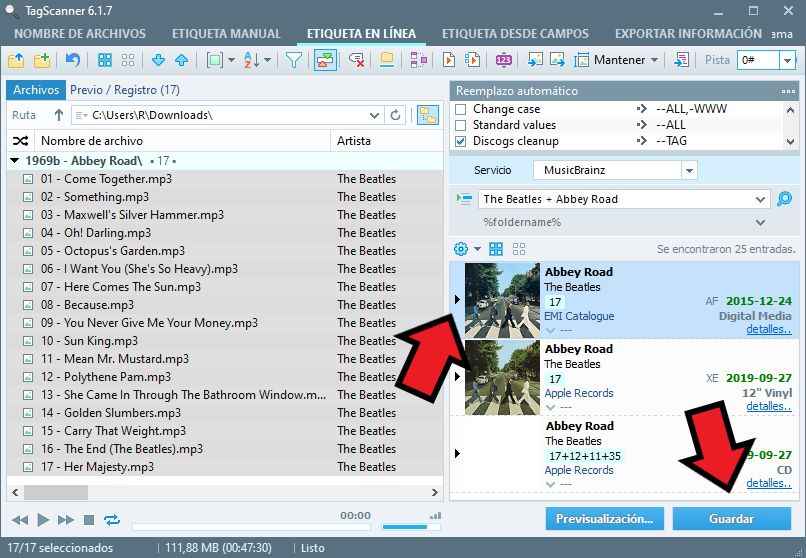This screenshot has height=558, width=806.
Task: Click the purple 123 renumber icon
Action: pos(504,60)
